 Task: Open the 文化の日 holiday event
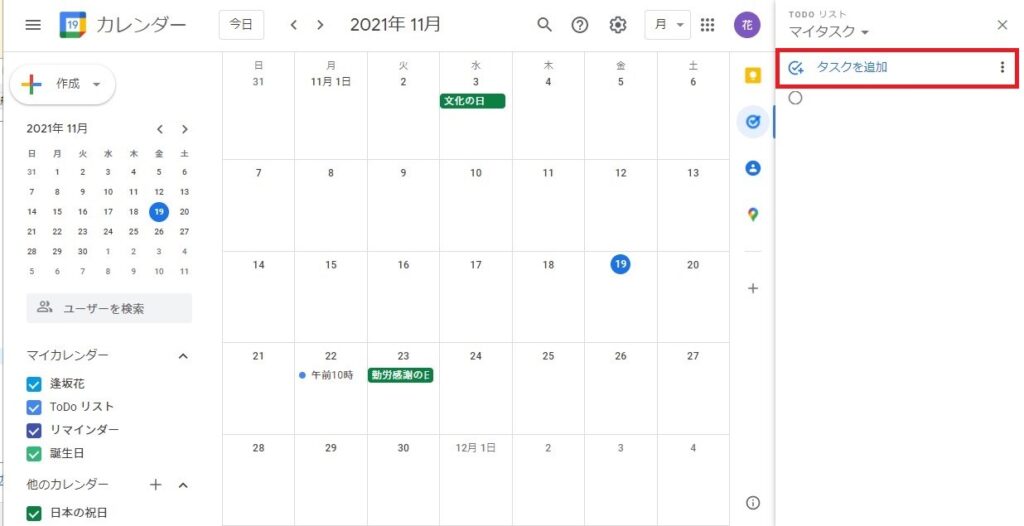(472, 101)
